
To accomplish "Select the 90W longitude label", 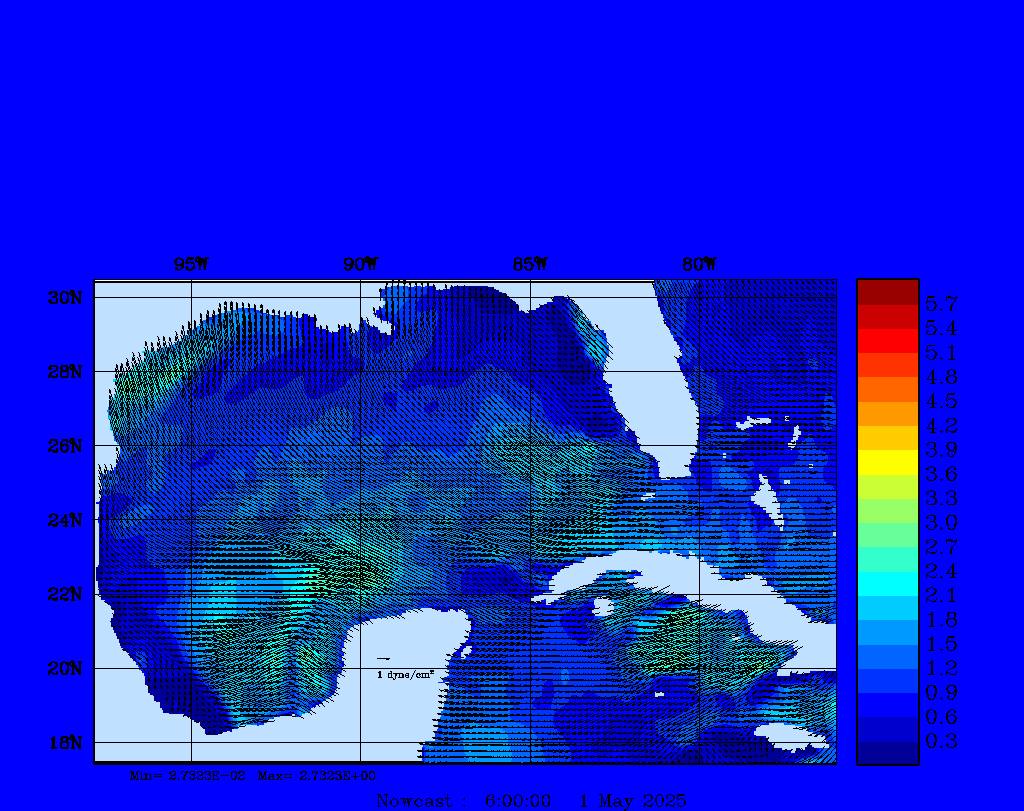I will tap(361, 265).
